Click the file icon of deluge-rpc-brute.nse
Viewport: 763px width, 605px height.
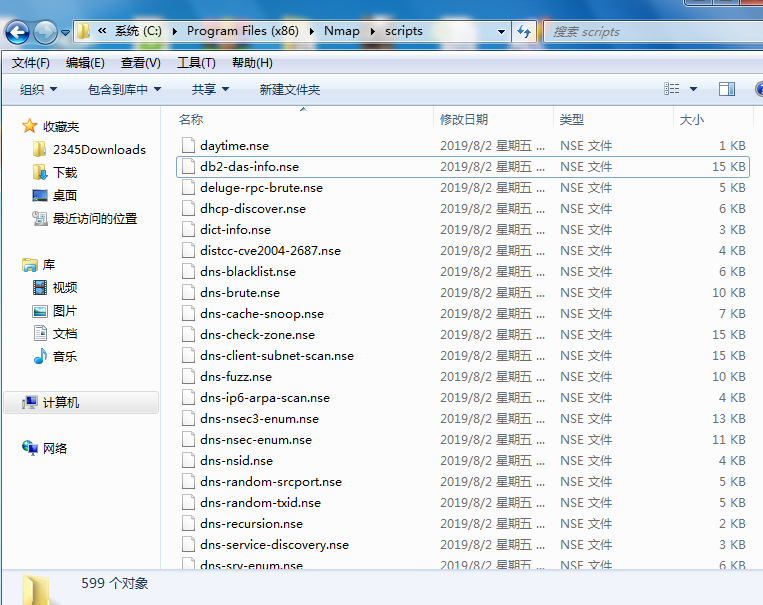[188, 187]
